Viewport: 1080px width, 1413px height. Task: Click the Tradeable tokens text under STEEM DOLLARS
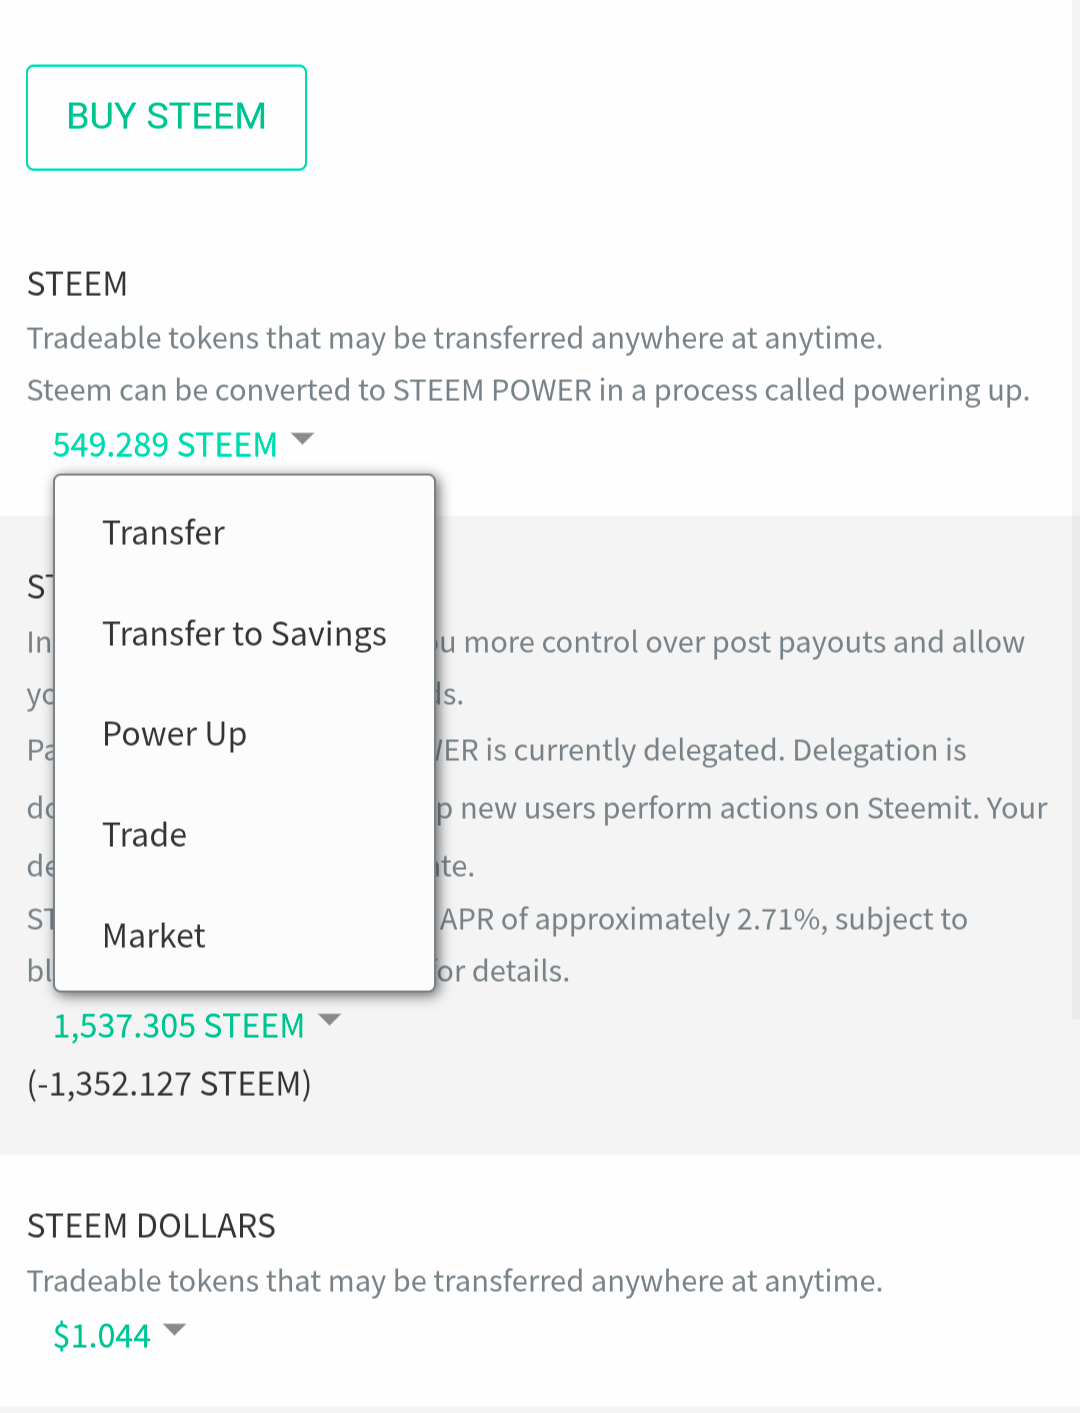click(455, 1281)
